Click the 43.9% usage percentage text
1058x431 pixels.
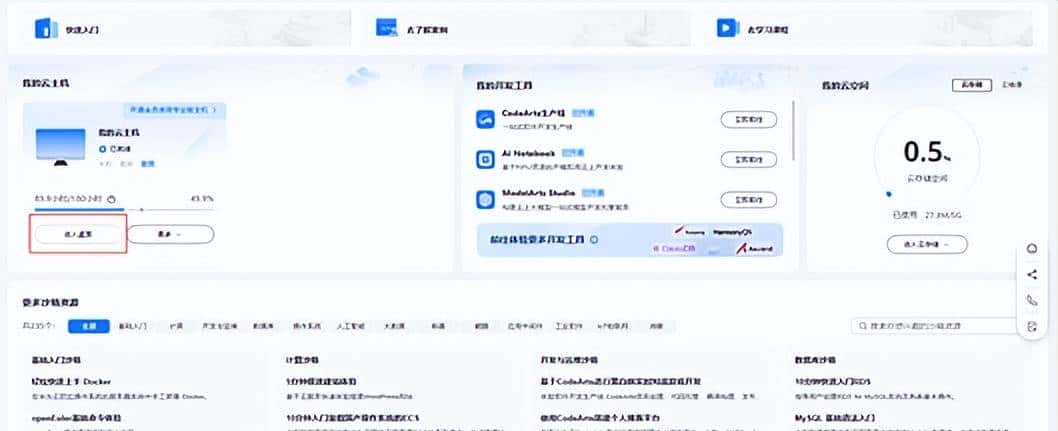(x=202, y=199)
